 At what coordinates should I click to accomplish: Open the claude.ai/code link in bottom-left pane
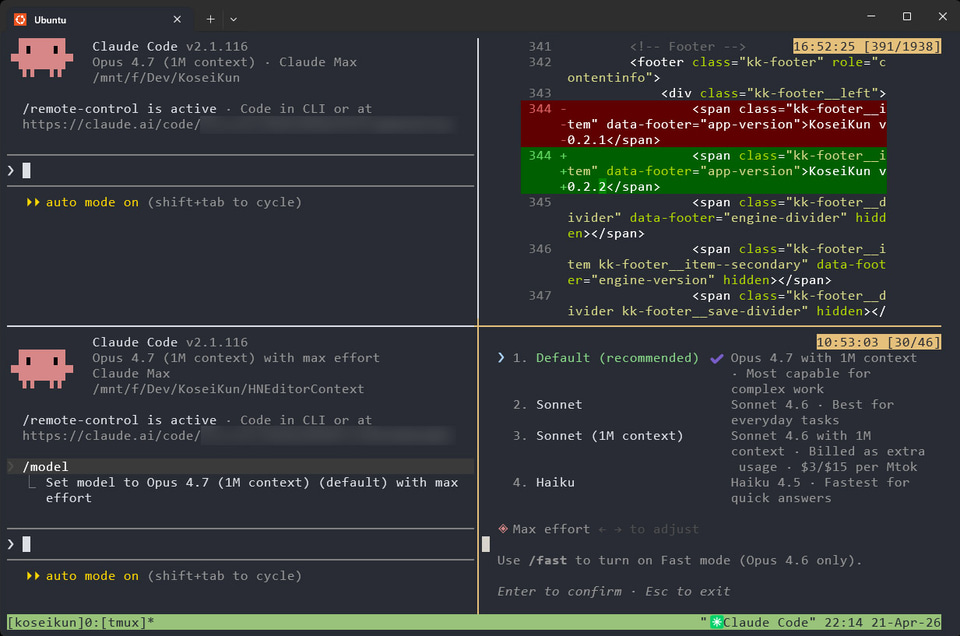239,436
